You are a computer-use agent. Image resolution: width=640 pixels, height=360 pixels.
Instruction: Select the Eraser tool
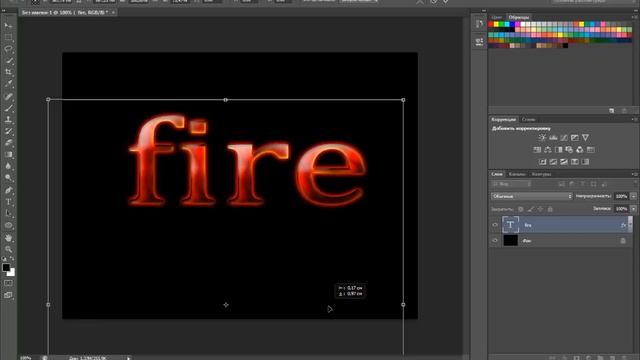point(8,143)
